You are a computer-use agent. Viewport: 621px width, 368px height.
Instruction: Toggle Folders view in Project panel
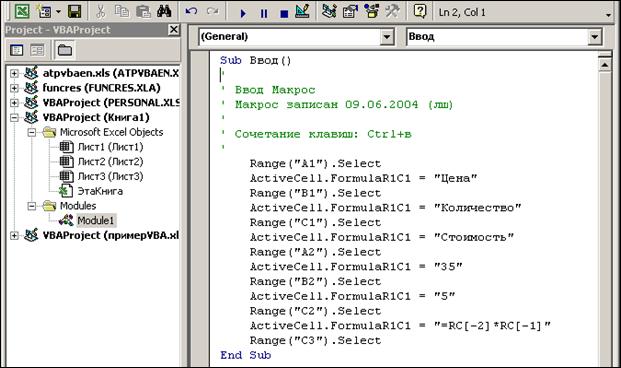point(65,50)
